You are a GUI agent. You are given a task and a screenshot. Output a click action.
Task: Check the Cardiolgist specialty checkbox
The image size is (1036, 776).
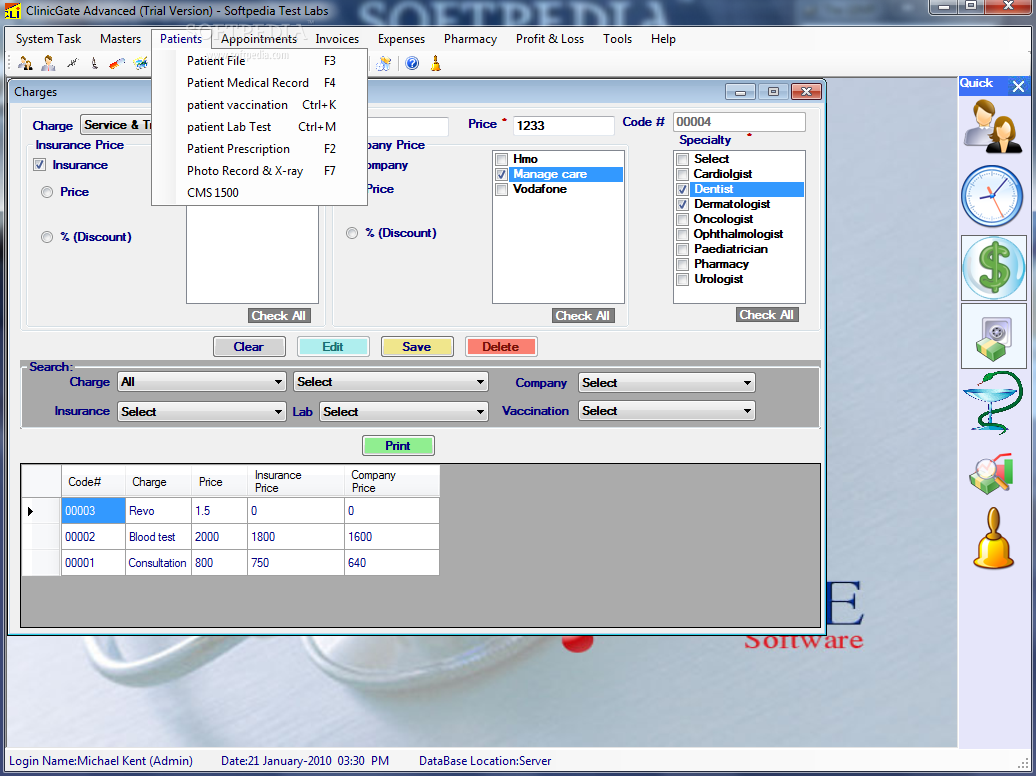click(683, 175)
